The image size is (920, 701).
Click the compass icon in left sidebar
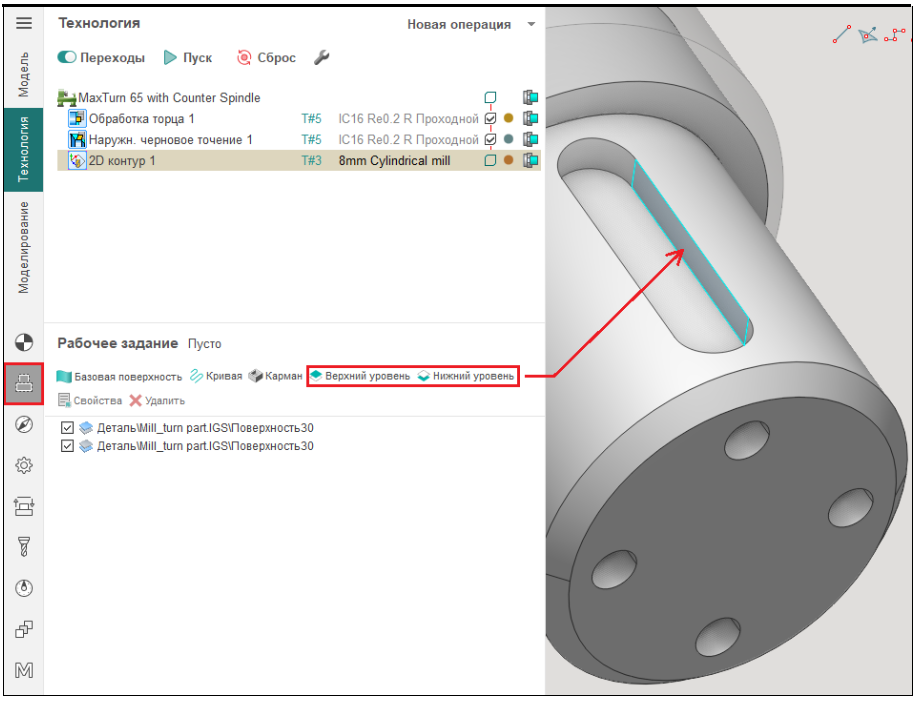coord(24,425)
